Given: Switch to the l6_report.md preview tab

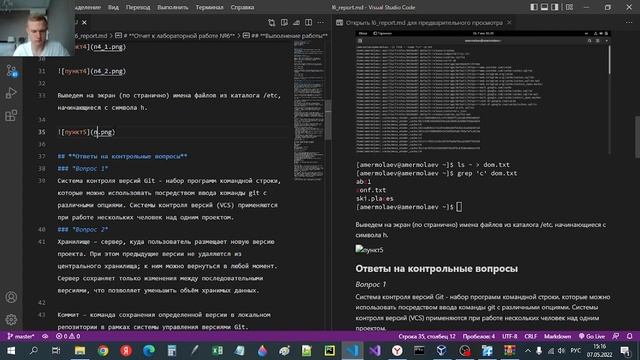Looking at the screenshot, I should pyautogui.click(x=424, y=22).
